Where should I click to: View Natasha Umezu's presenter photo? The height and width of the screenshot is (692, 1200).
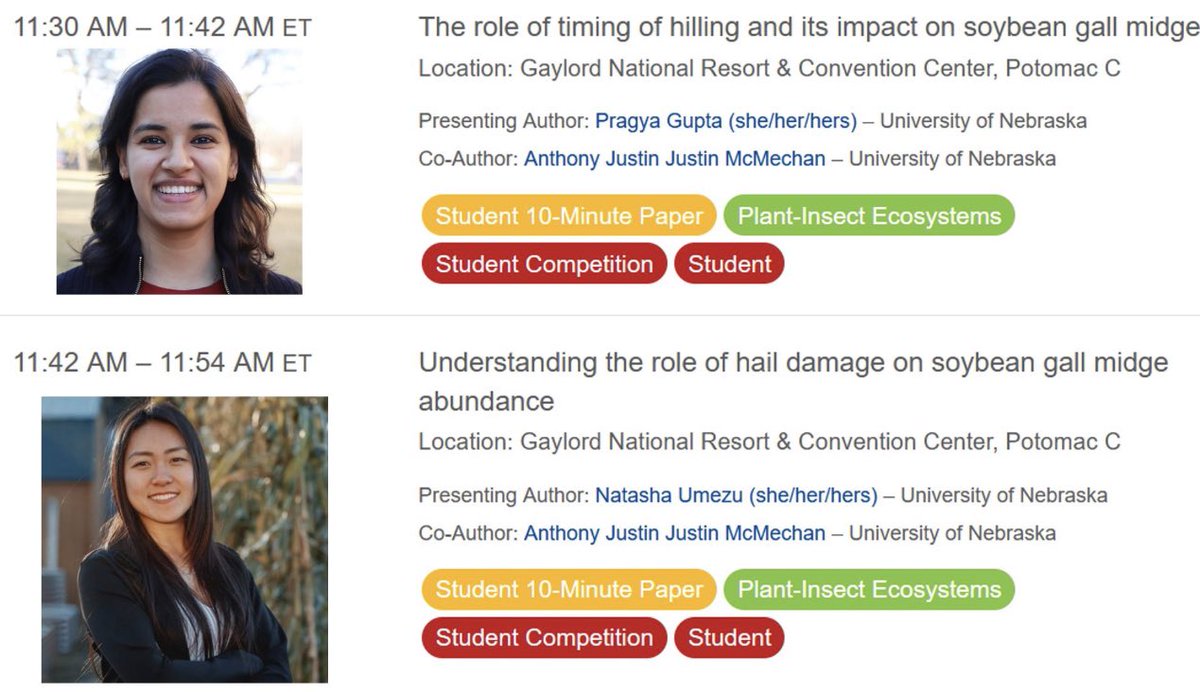[184, 539]
